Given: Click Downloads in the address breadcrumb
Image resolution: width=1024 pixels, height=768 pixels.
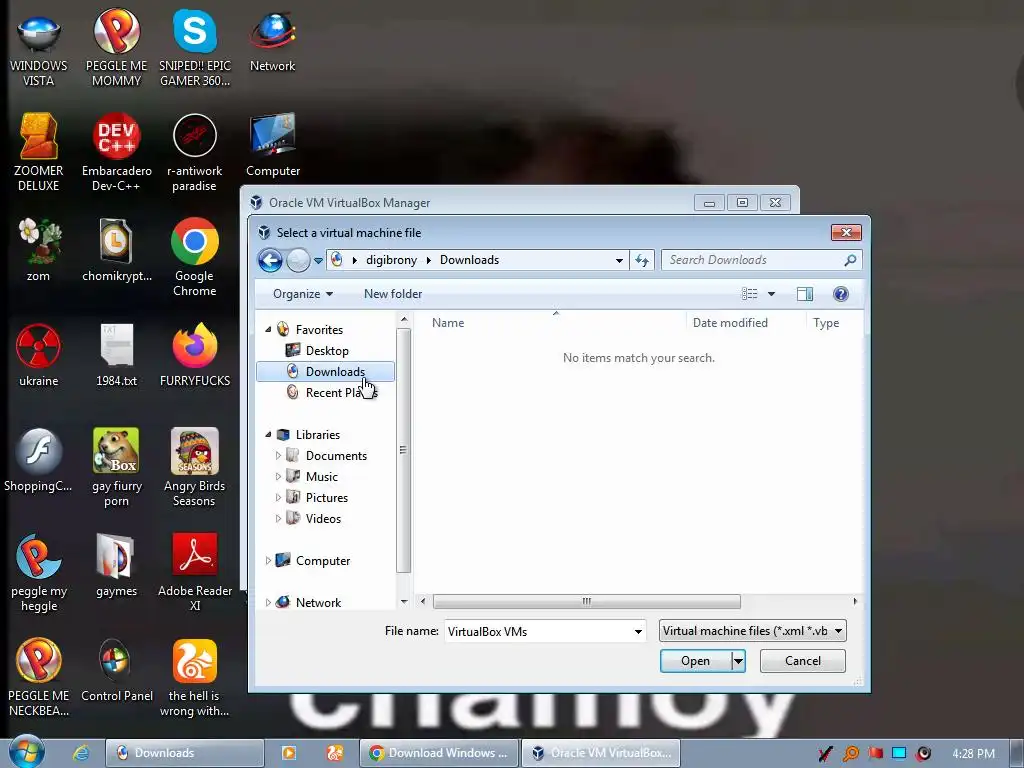Looking at the screenshot, I should point(470,261).
